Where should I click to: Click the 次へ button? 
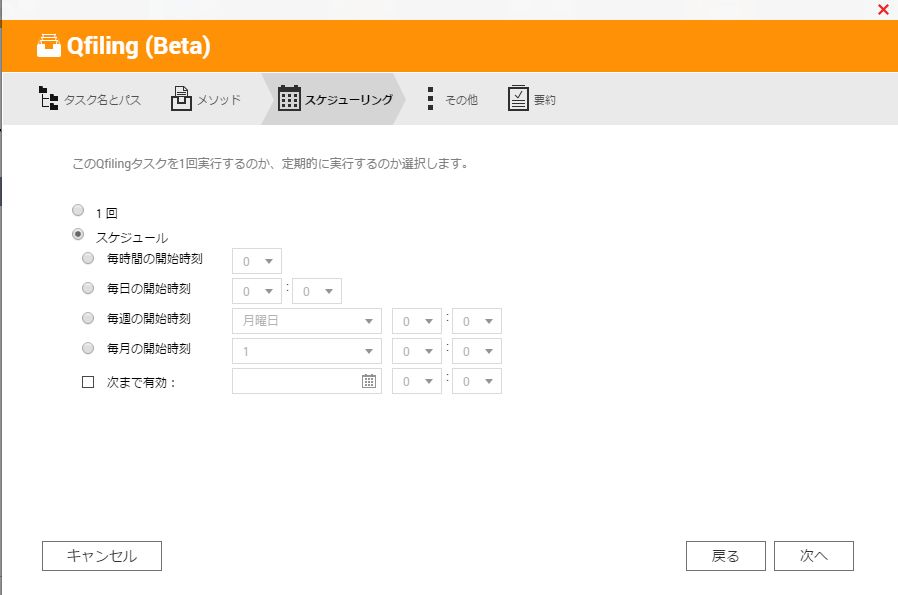click(814, 556)
